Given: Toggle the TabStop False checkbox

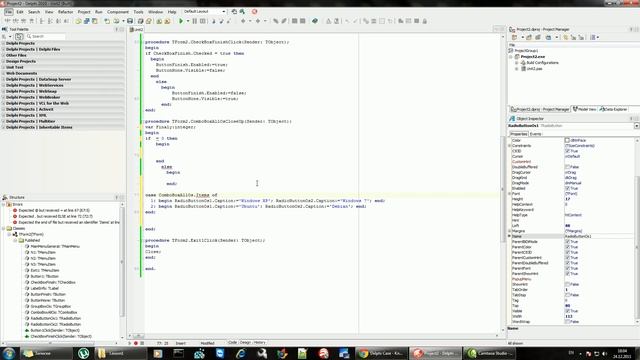Looking at the screenshot, I should point(567,295).
